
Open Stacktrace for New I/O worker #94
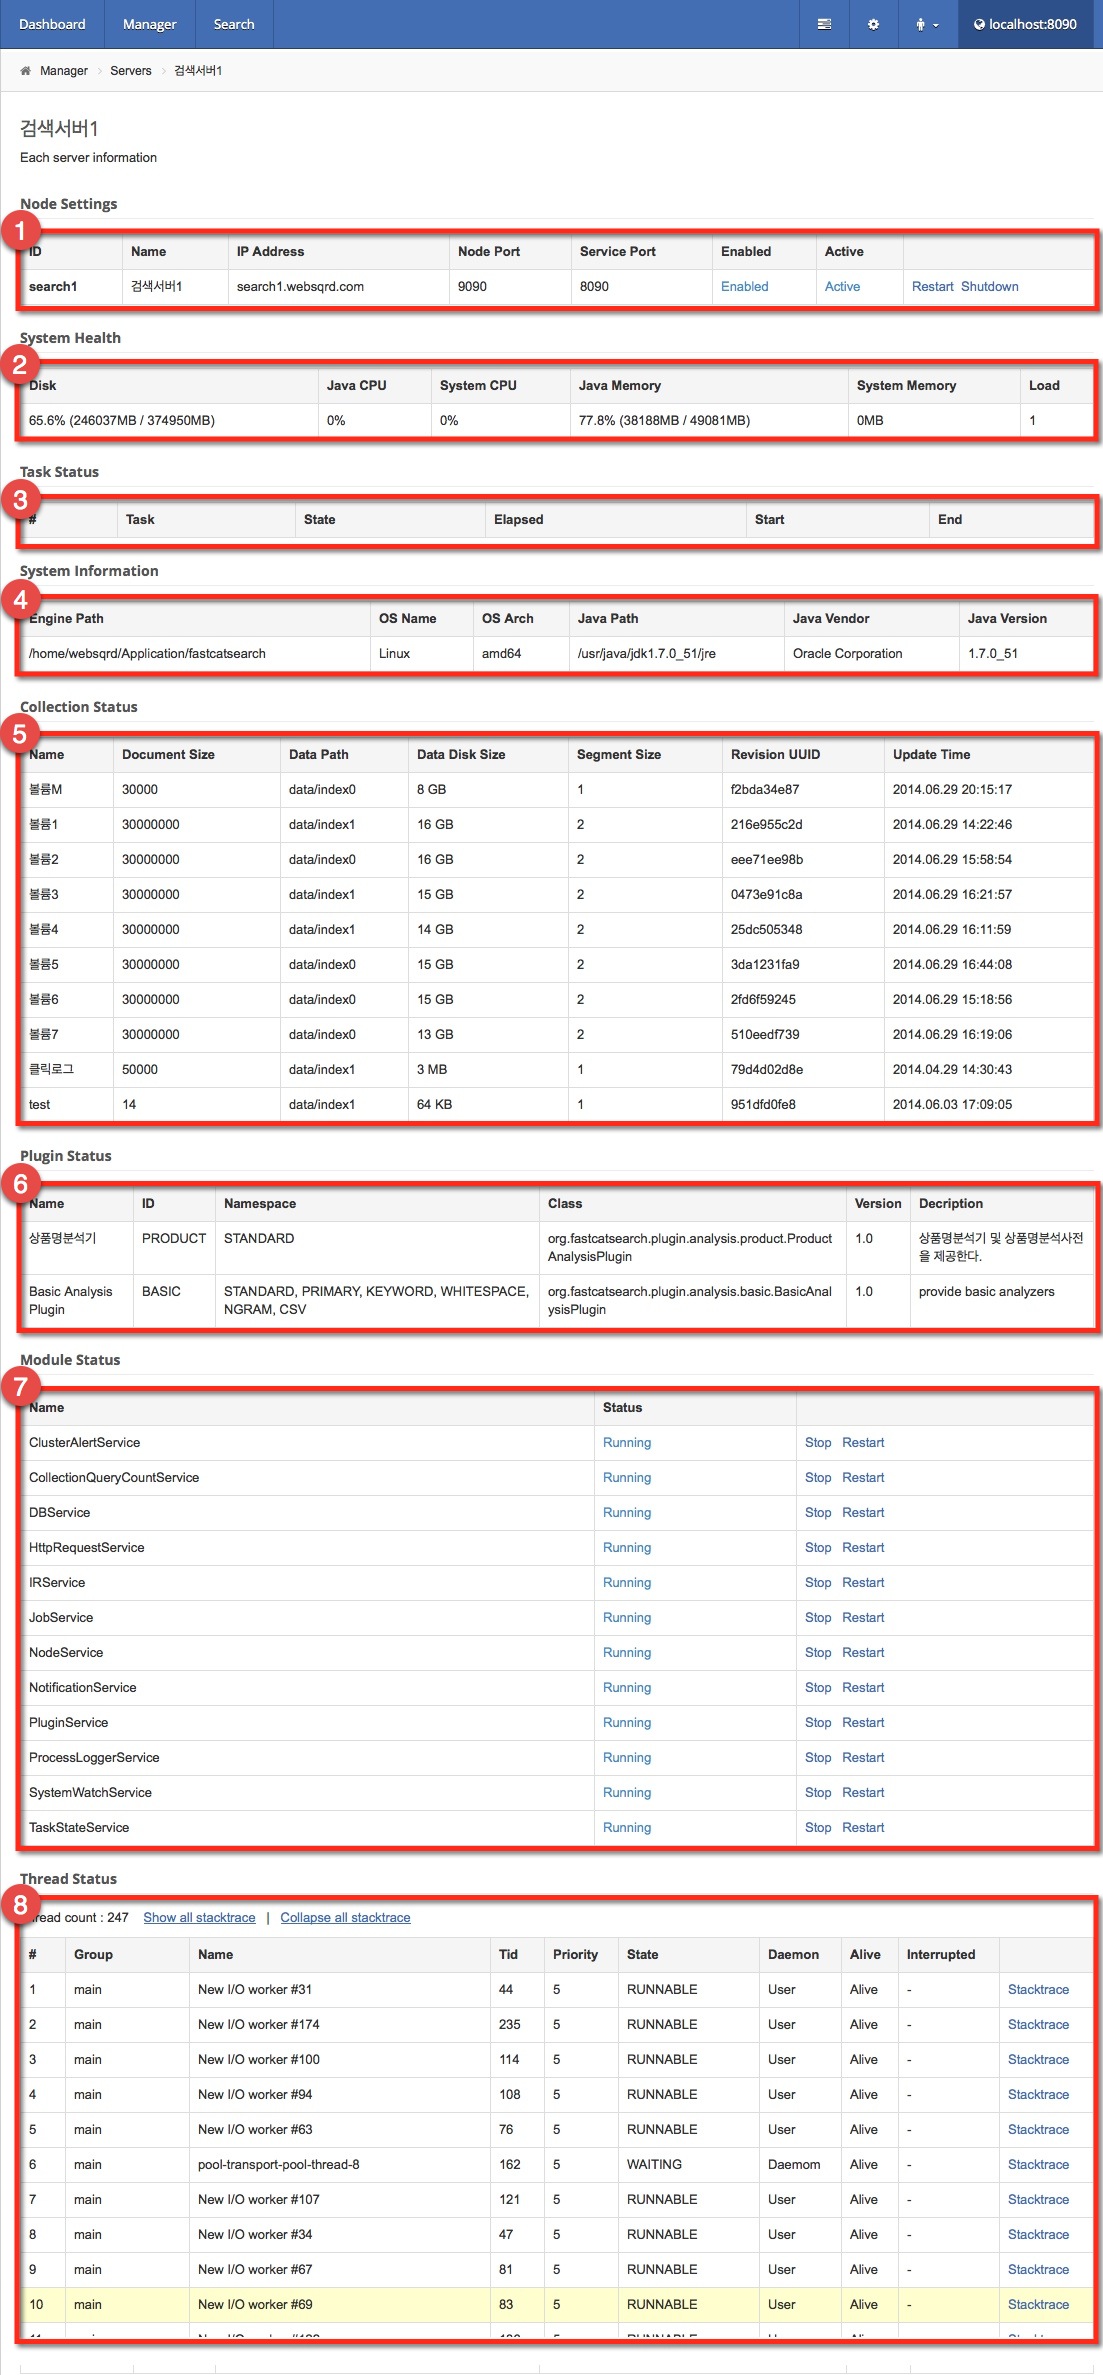point(1038,2095)
